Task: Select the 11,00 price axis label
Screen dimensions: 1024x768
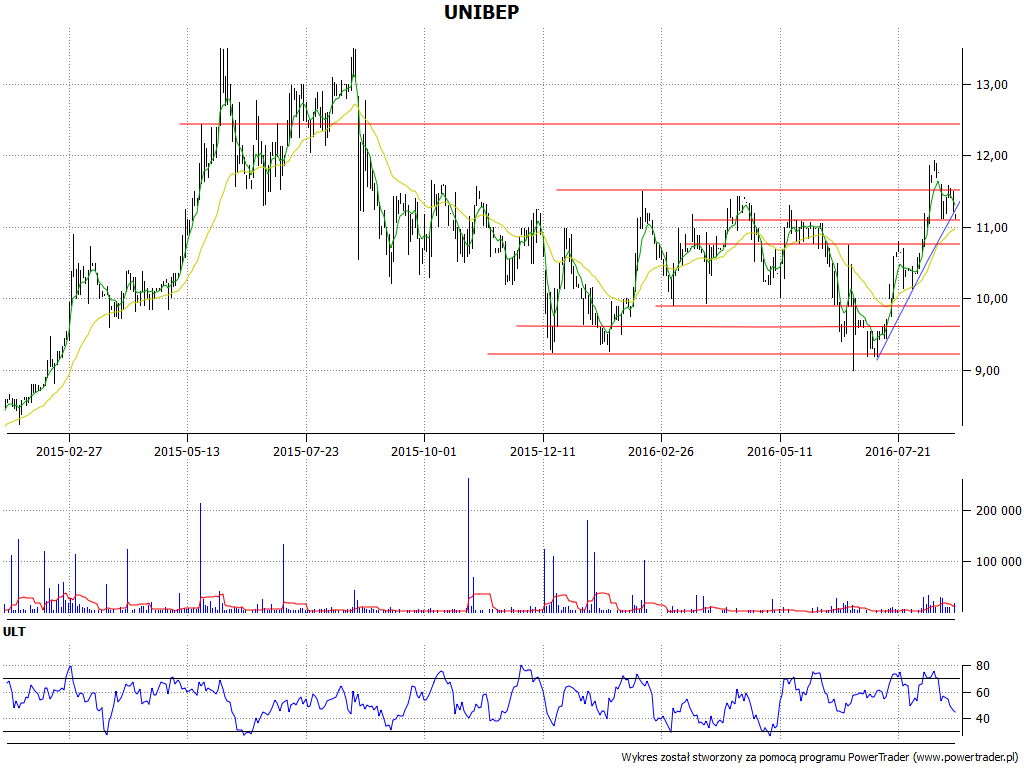Action: click(x=992, y=228)
